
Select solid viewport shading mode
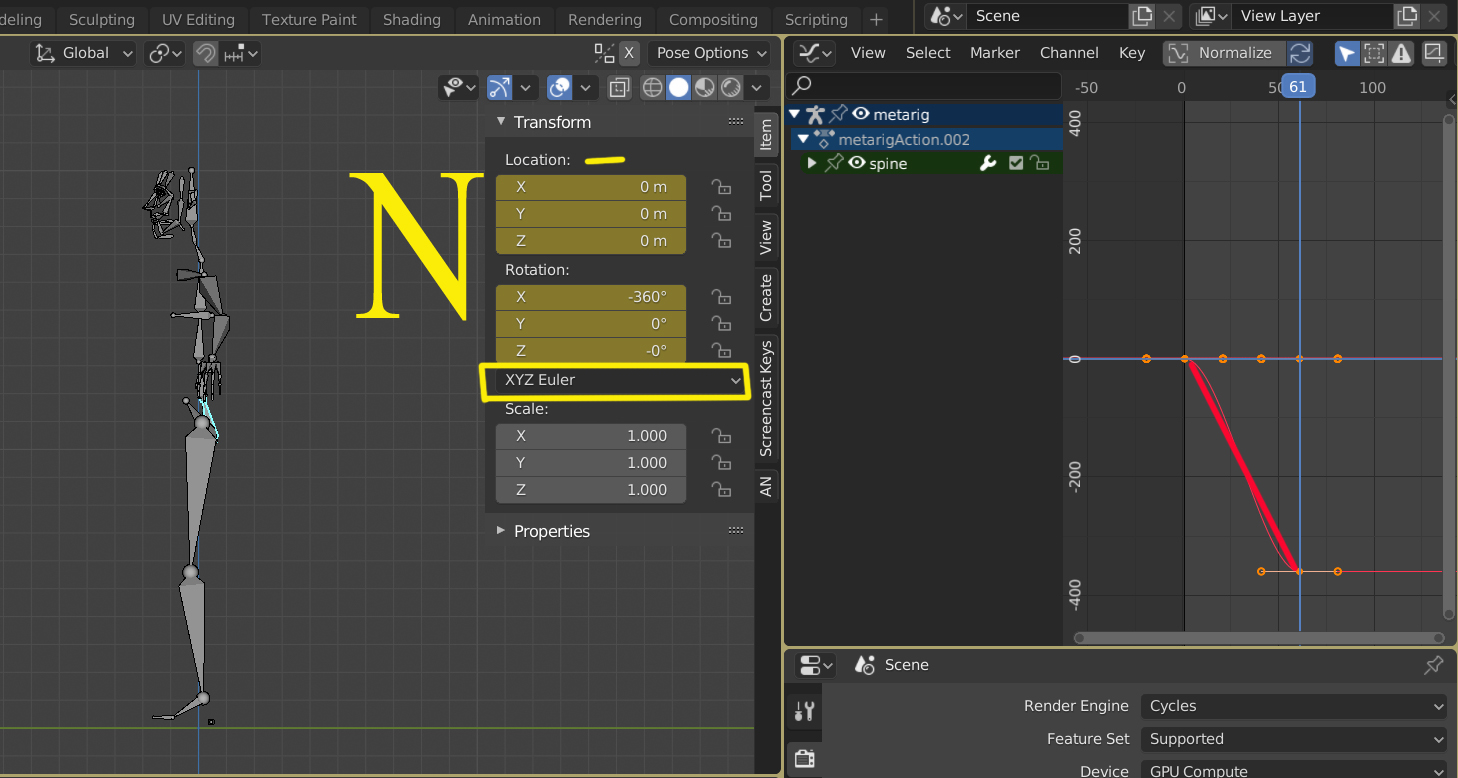coord(679,88)
